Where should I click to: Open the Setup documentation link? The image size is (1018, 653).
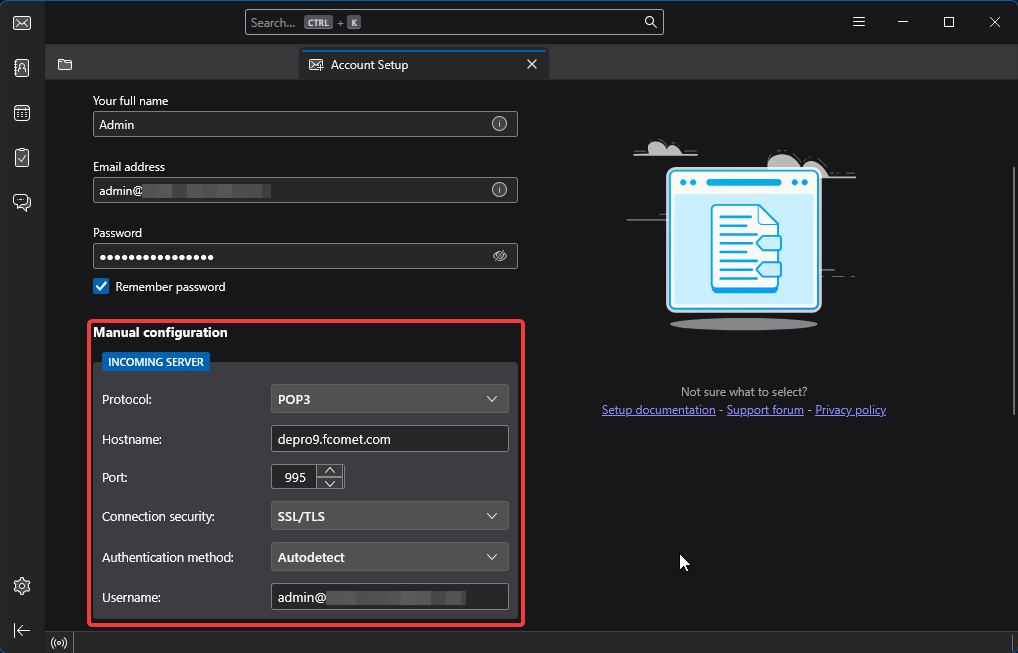(x=658, y=410)
